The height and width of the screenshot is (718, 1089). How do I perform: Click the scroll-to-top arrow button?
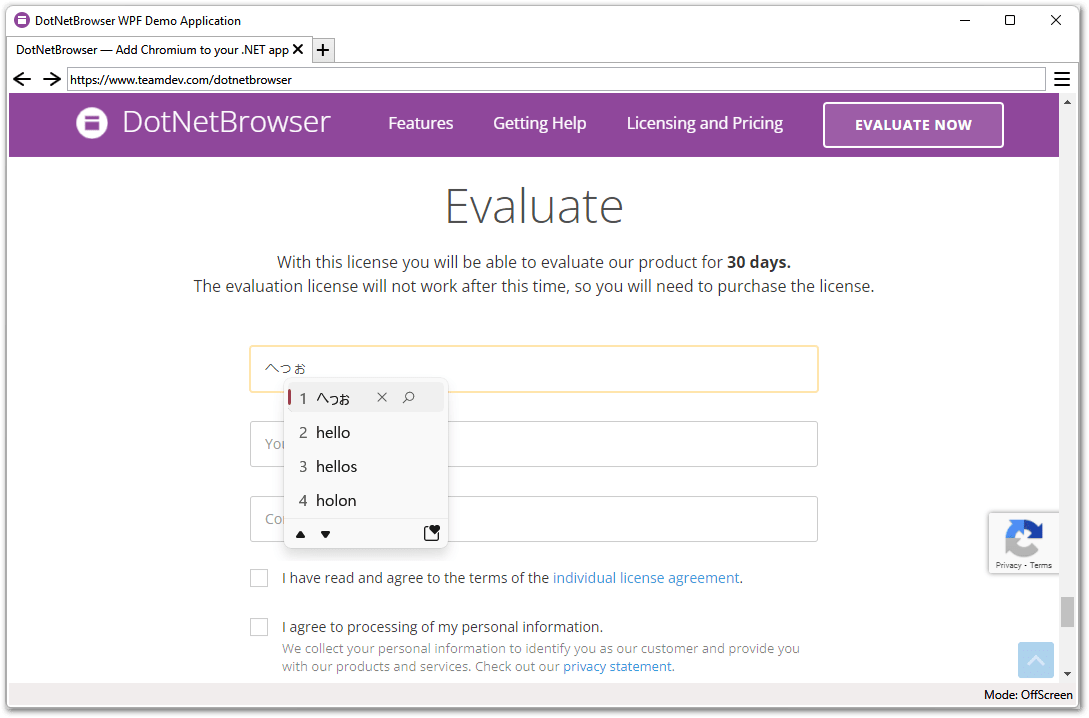(1036, 660)
